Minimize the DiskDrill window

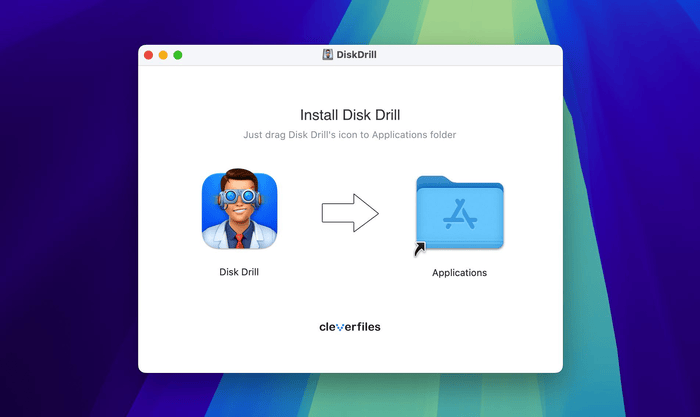[163, 55]
